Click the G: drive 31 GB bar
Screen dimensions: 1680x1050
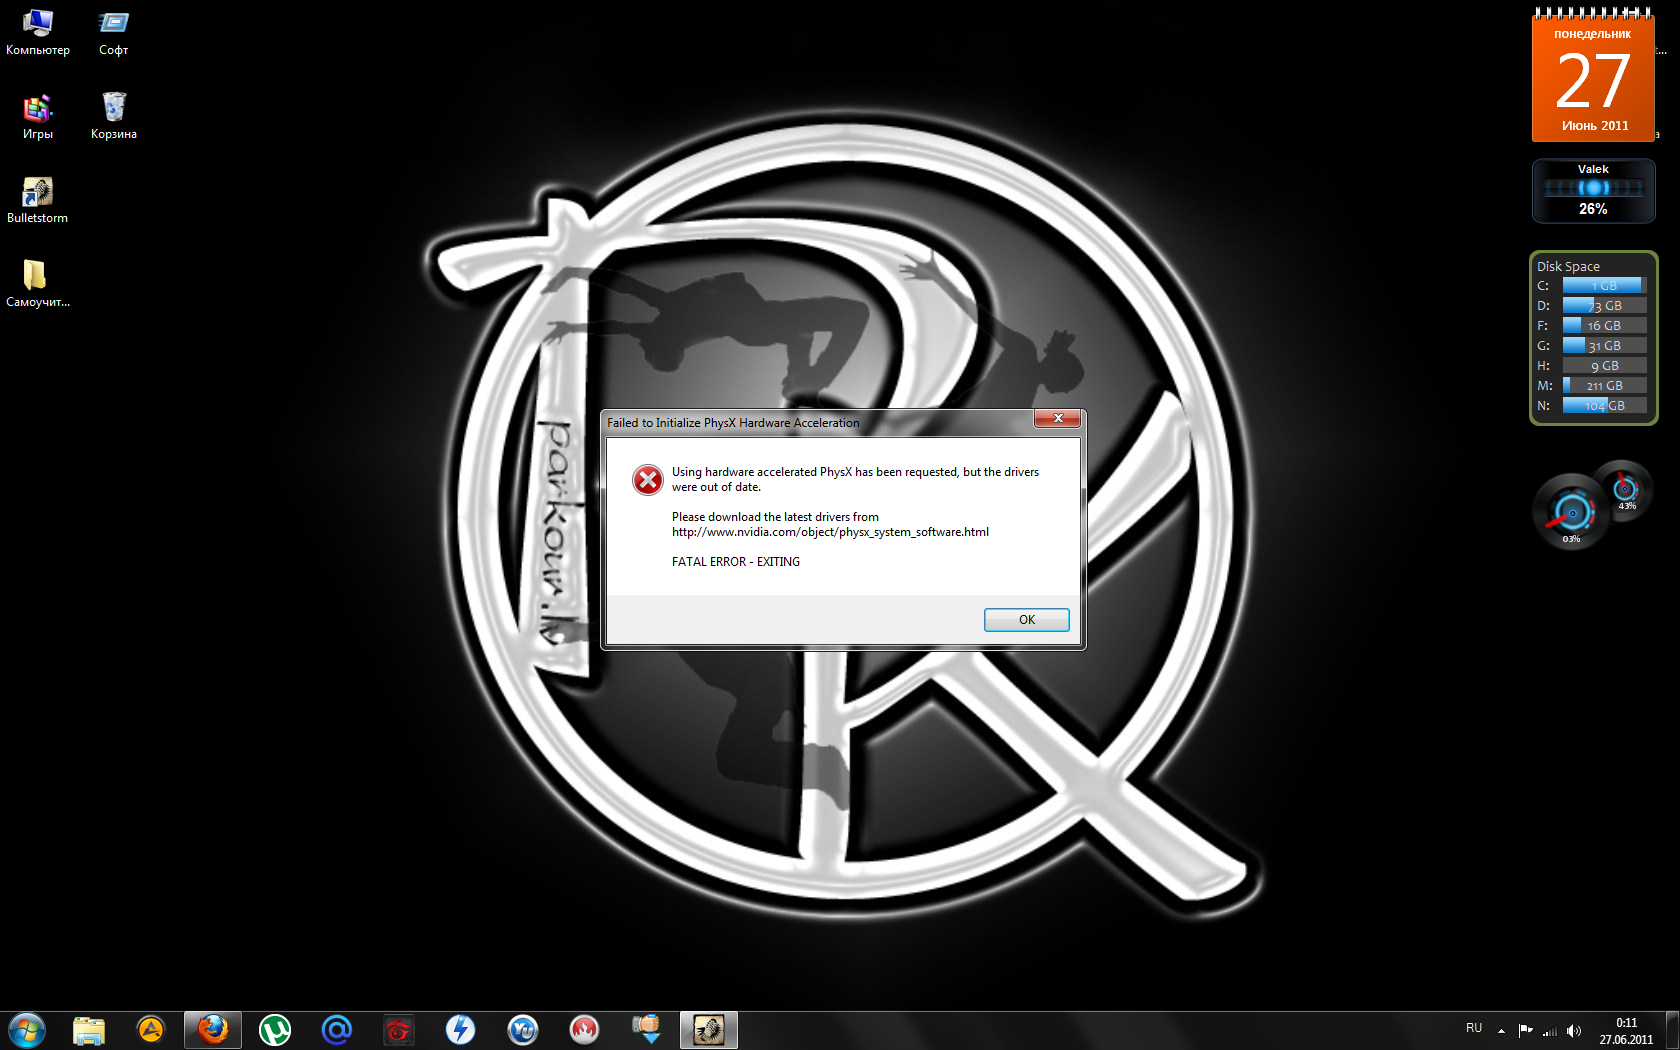(x=1604, y=346)
